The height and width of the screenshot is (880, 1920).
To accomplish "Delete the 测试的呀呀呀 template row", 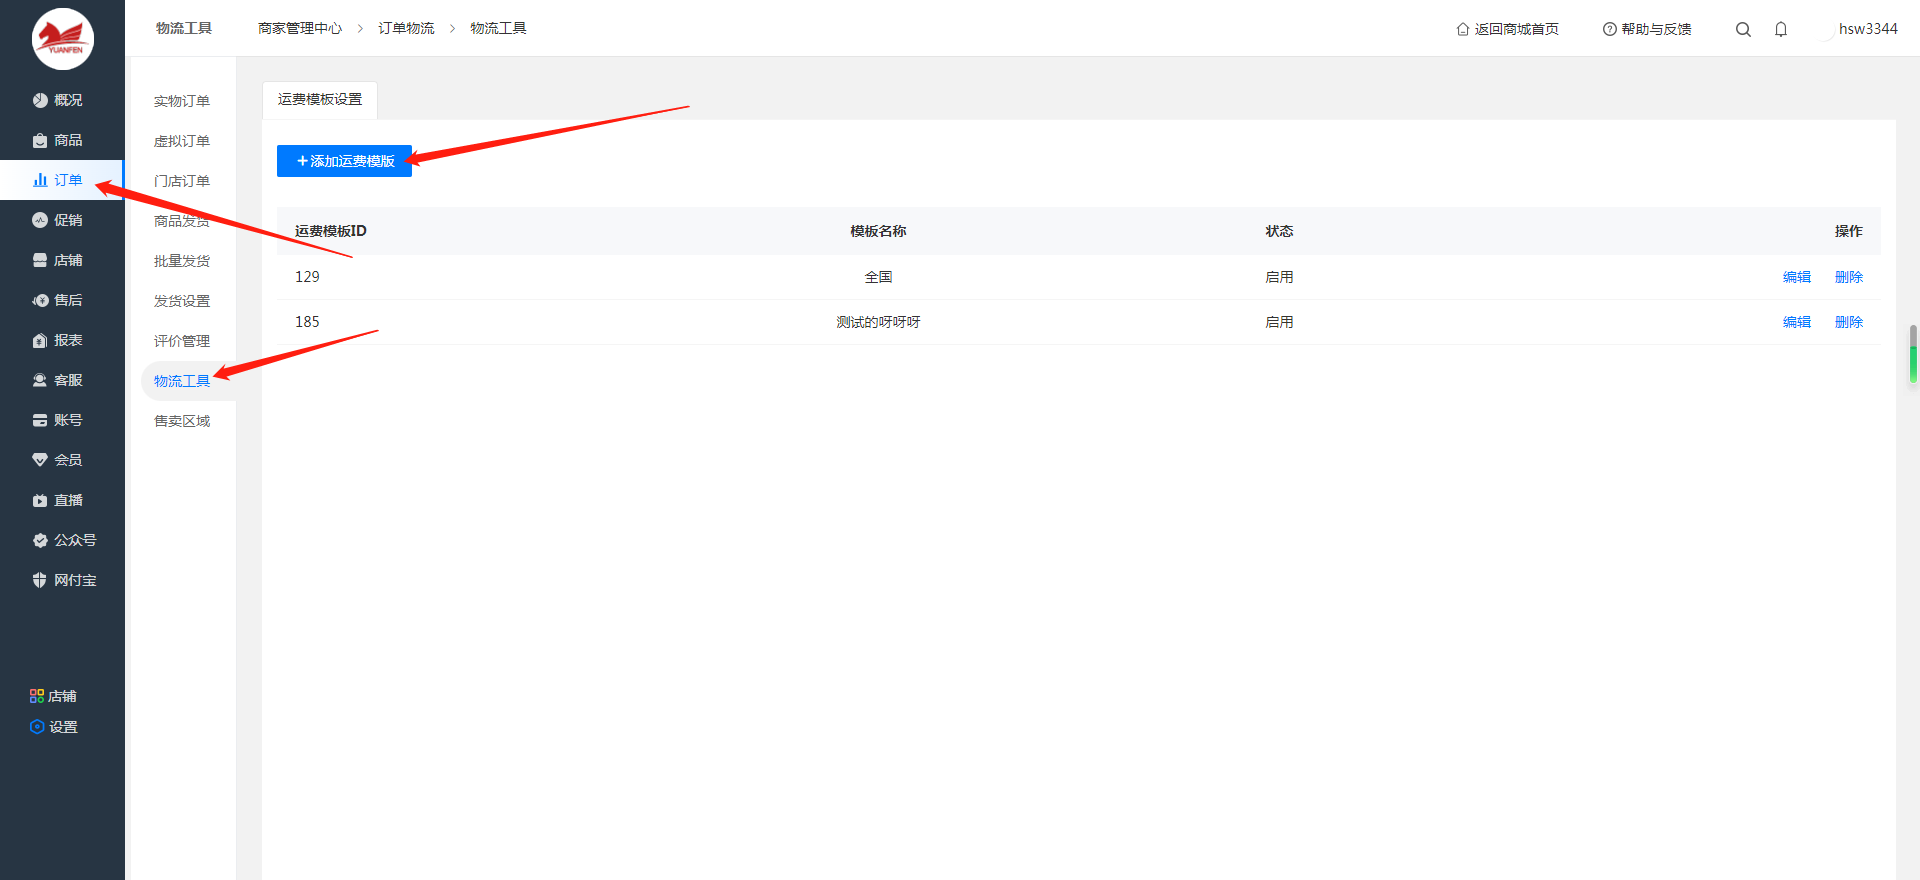I will 1849,322.
